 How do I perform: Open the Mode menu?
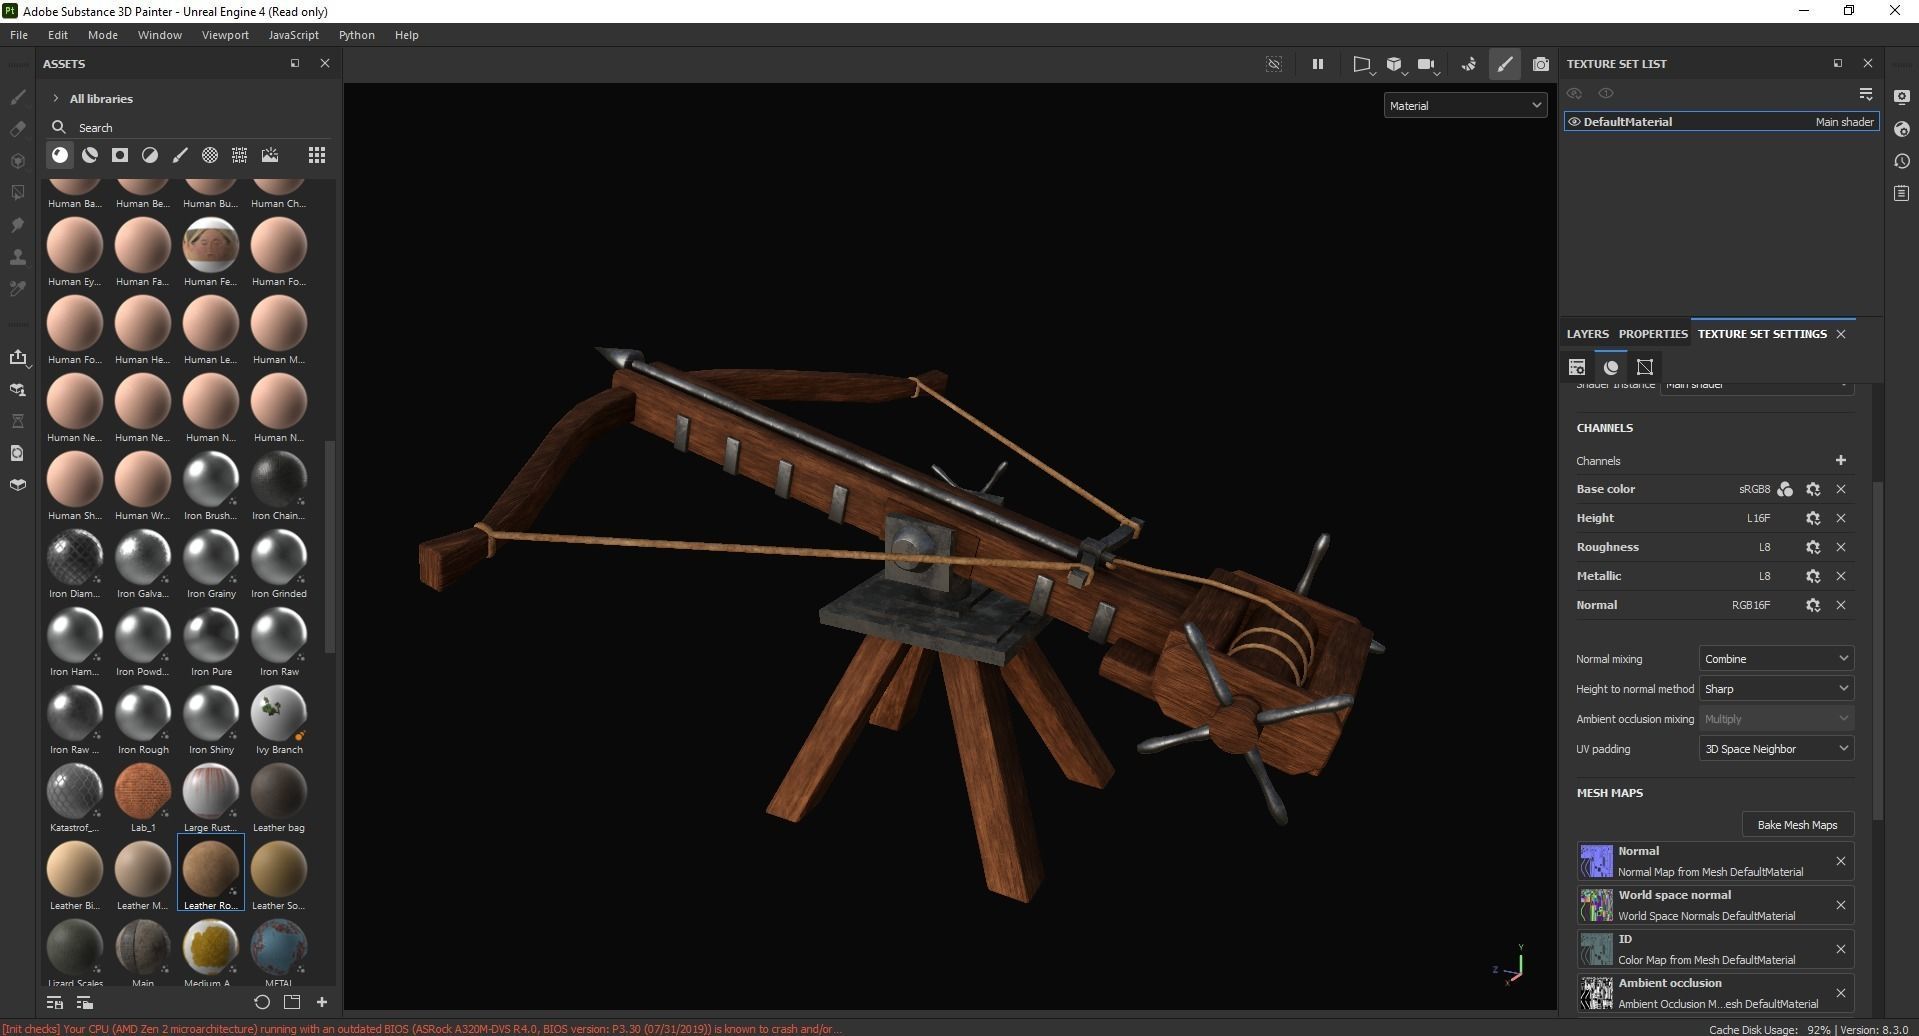[x=103, y=35]
